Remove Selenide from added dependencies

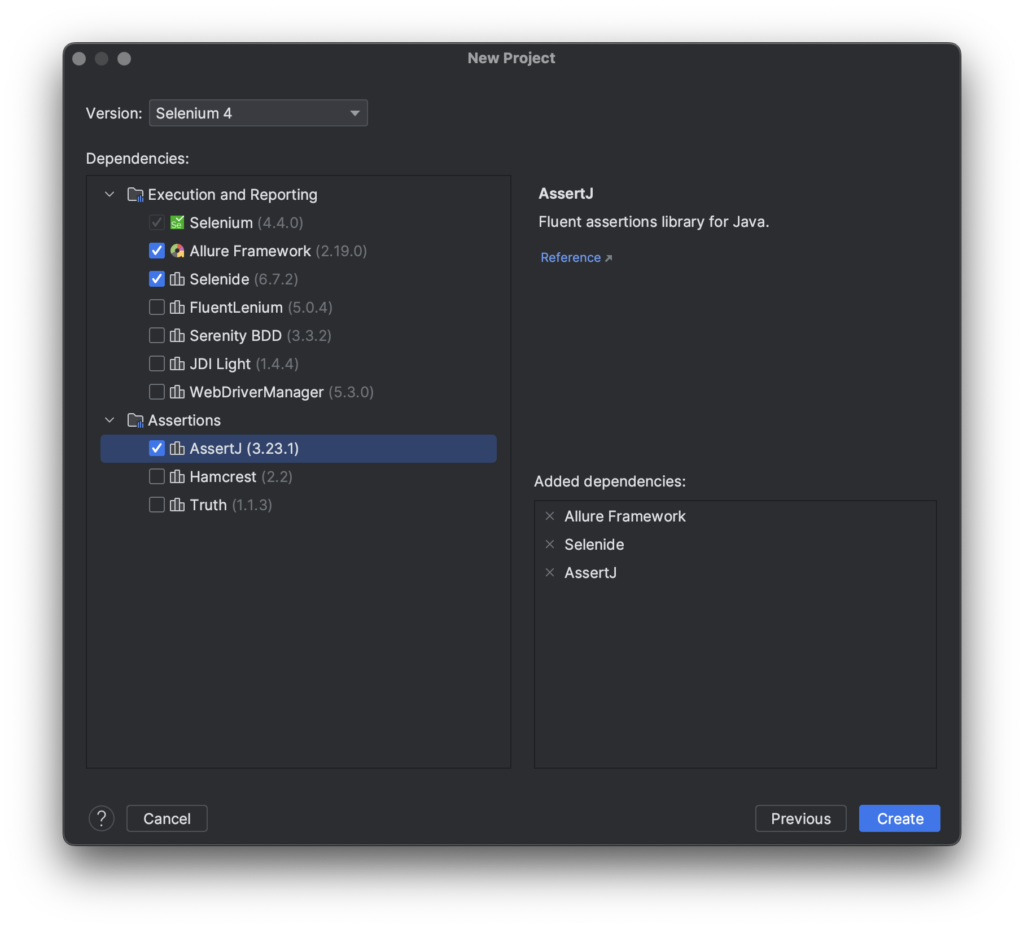click(549, 544)
